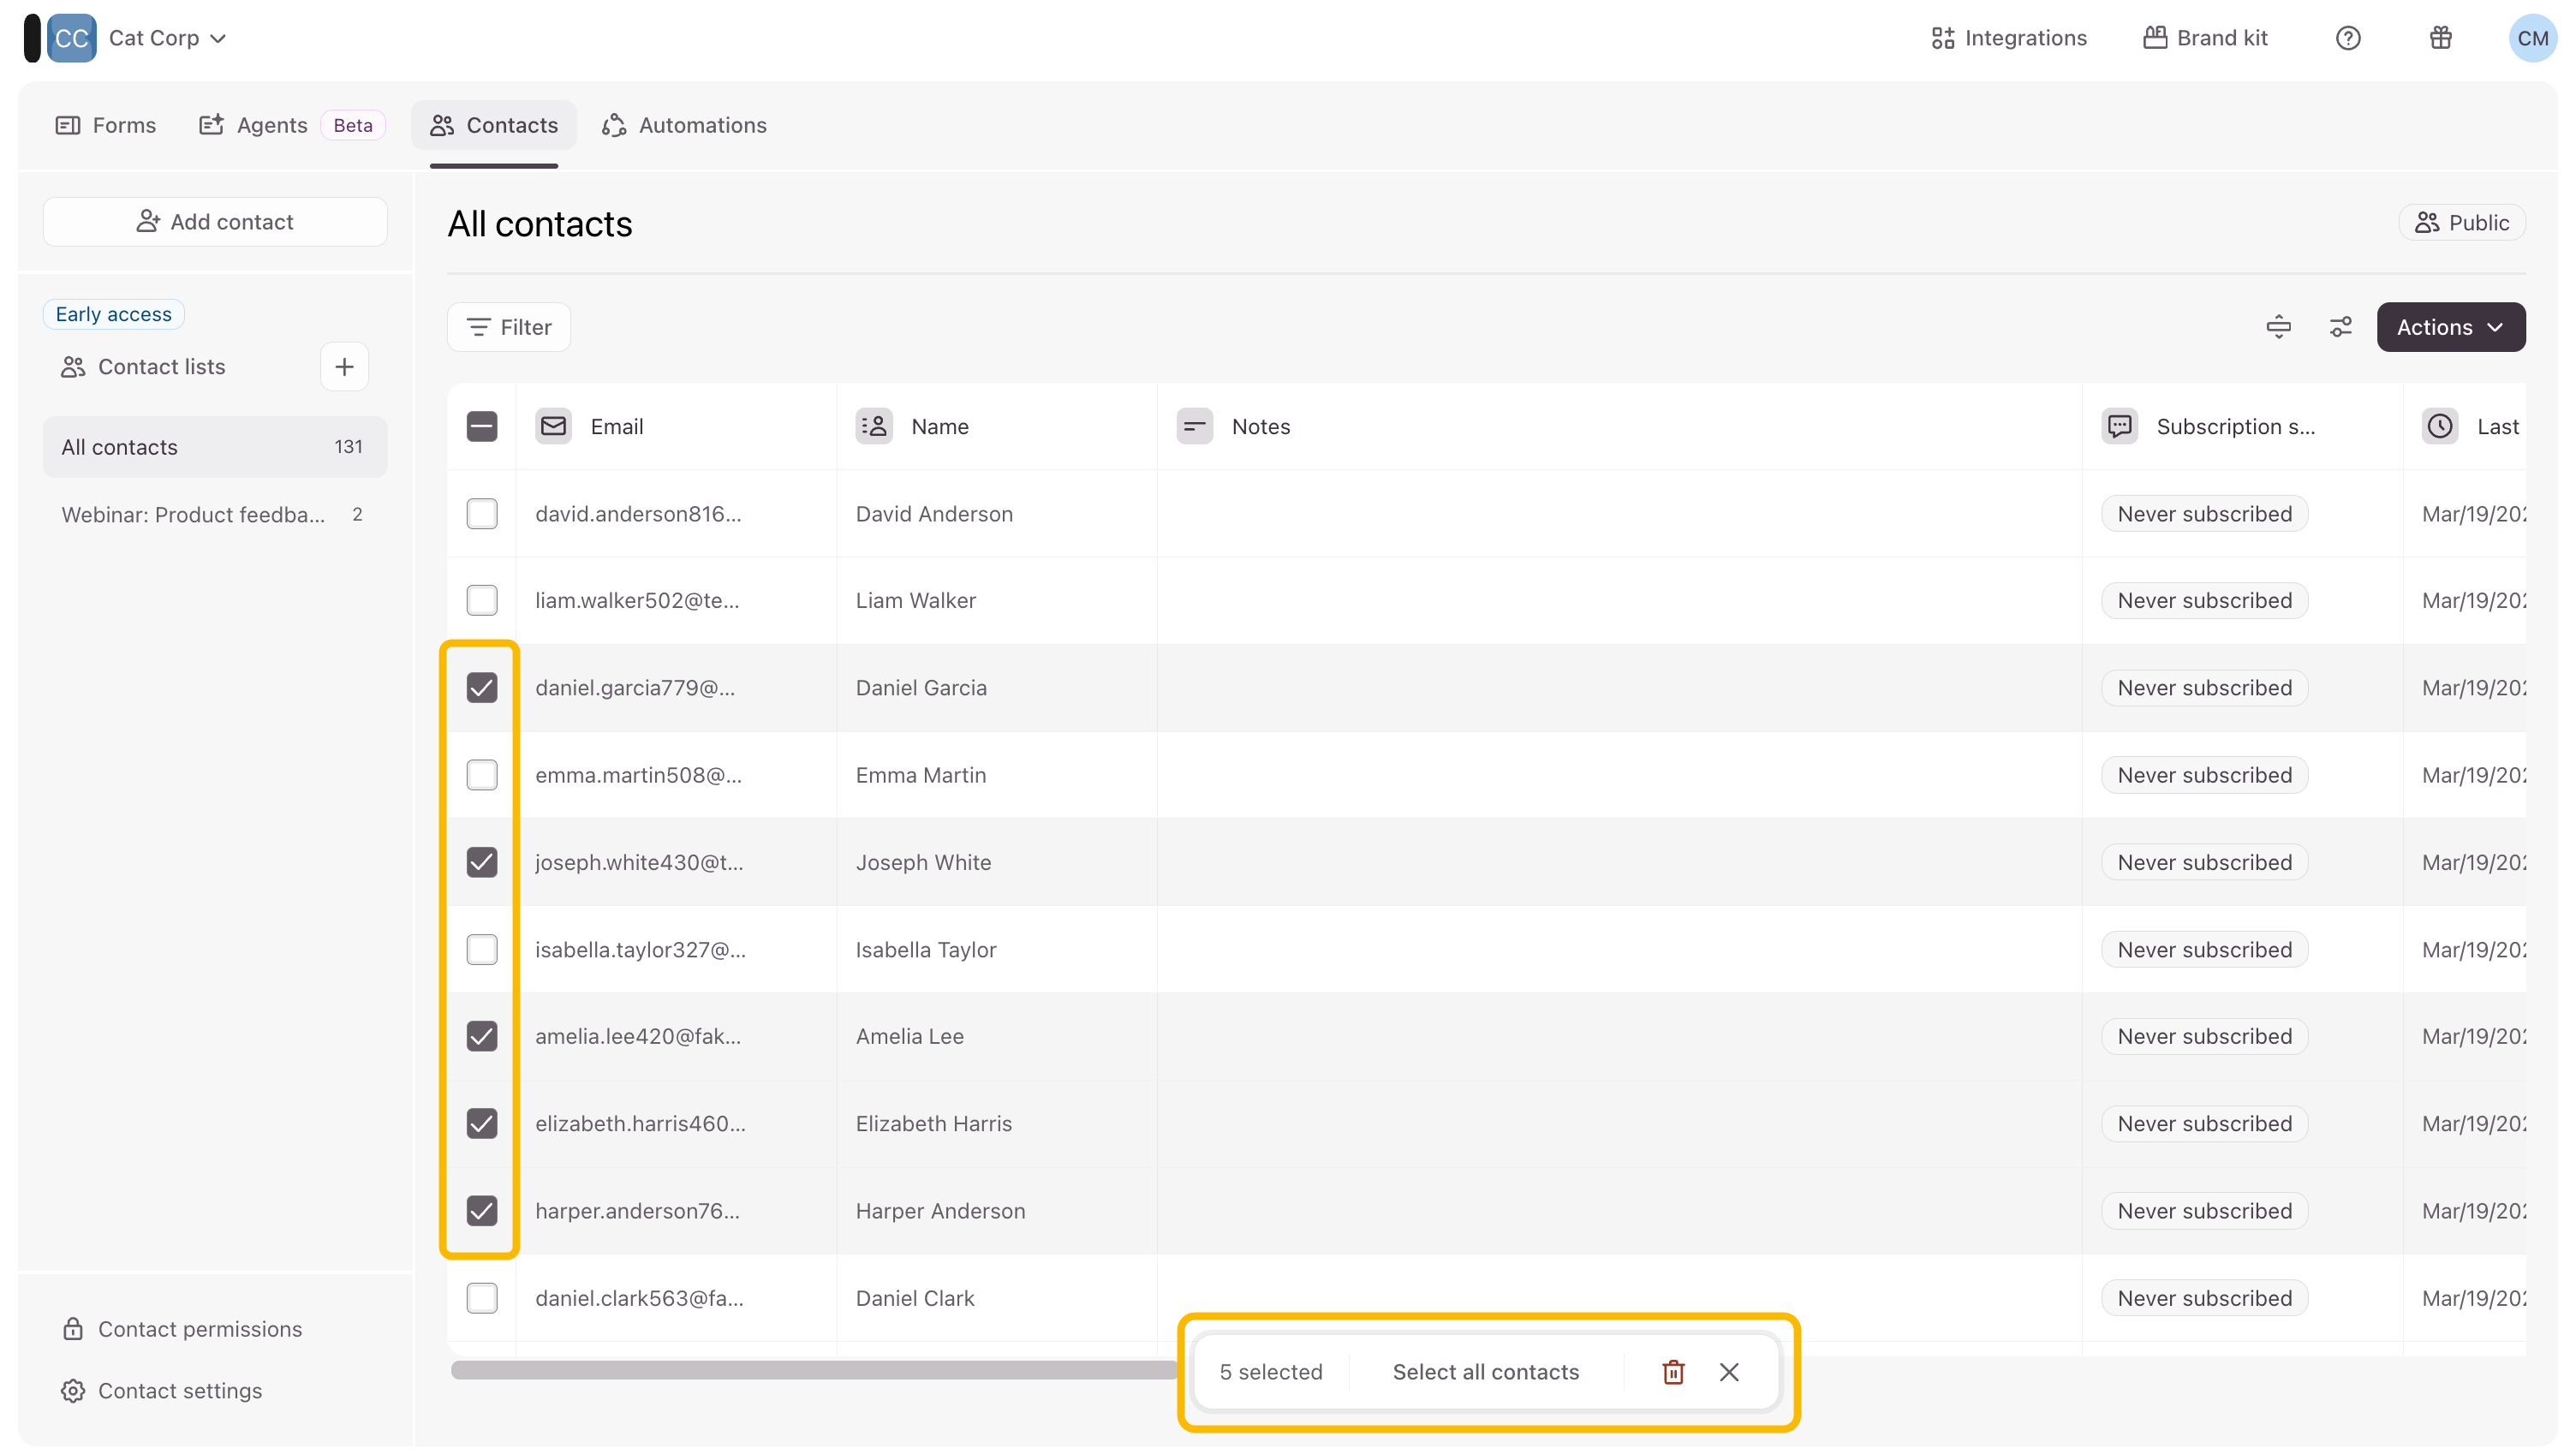
Task: Uncheck Daniel Garcia's row checkbox
Action: (482, 688)
